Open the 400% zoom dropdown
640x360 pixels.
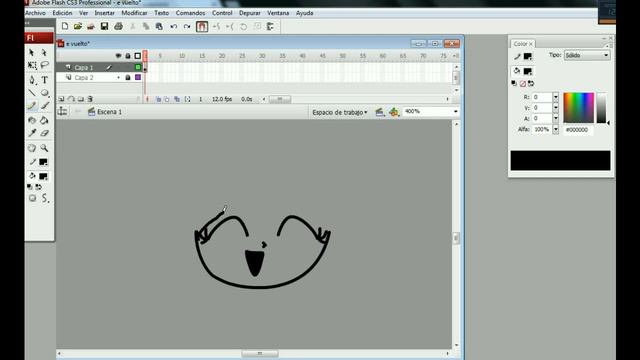pos(456,111)
